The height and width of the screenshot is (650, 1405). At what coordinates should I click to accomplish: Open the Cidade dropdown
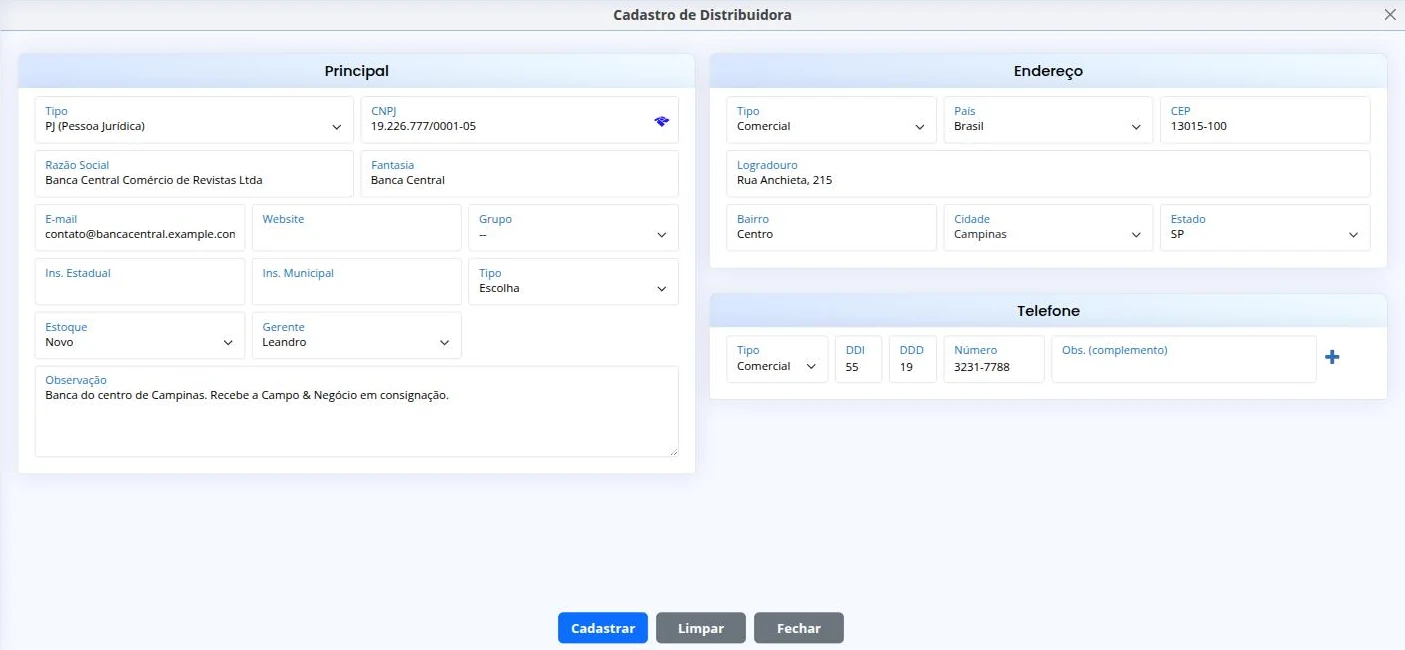[1048, 228]
